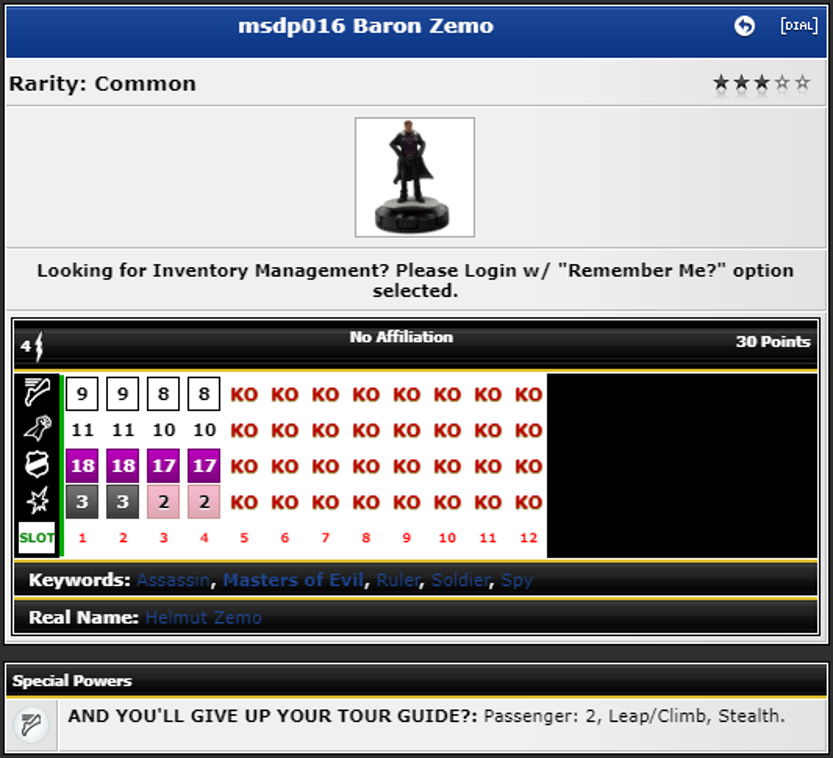Click damage row KO in slot 12
This screenshot has height=758, width=833.
[529, 502]
